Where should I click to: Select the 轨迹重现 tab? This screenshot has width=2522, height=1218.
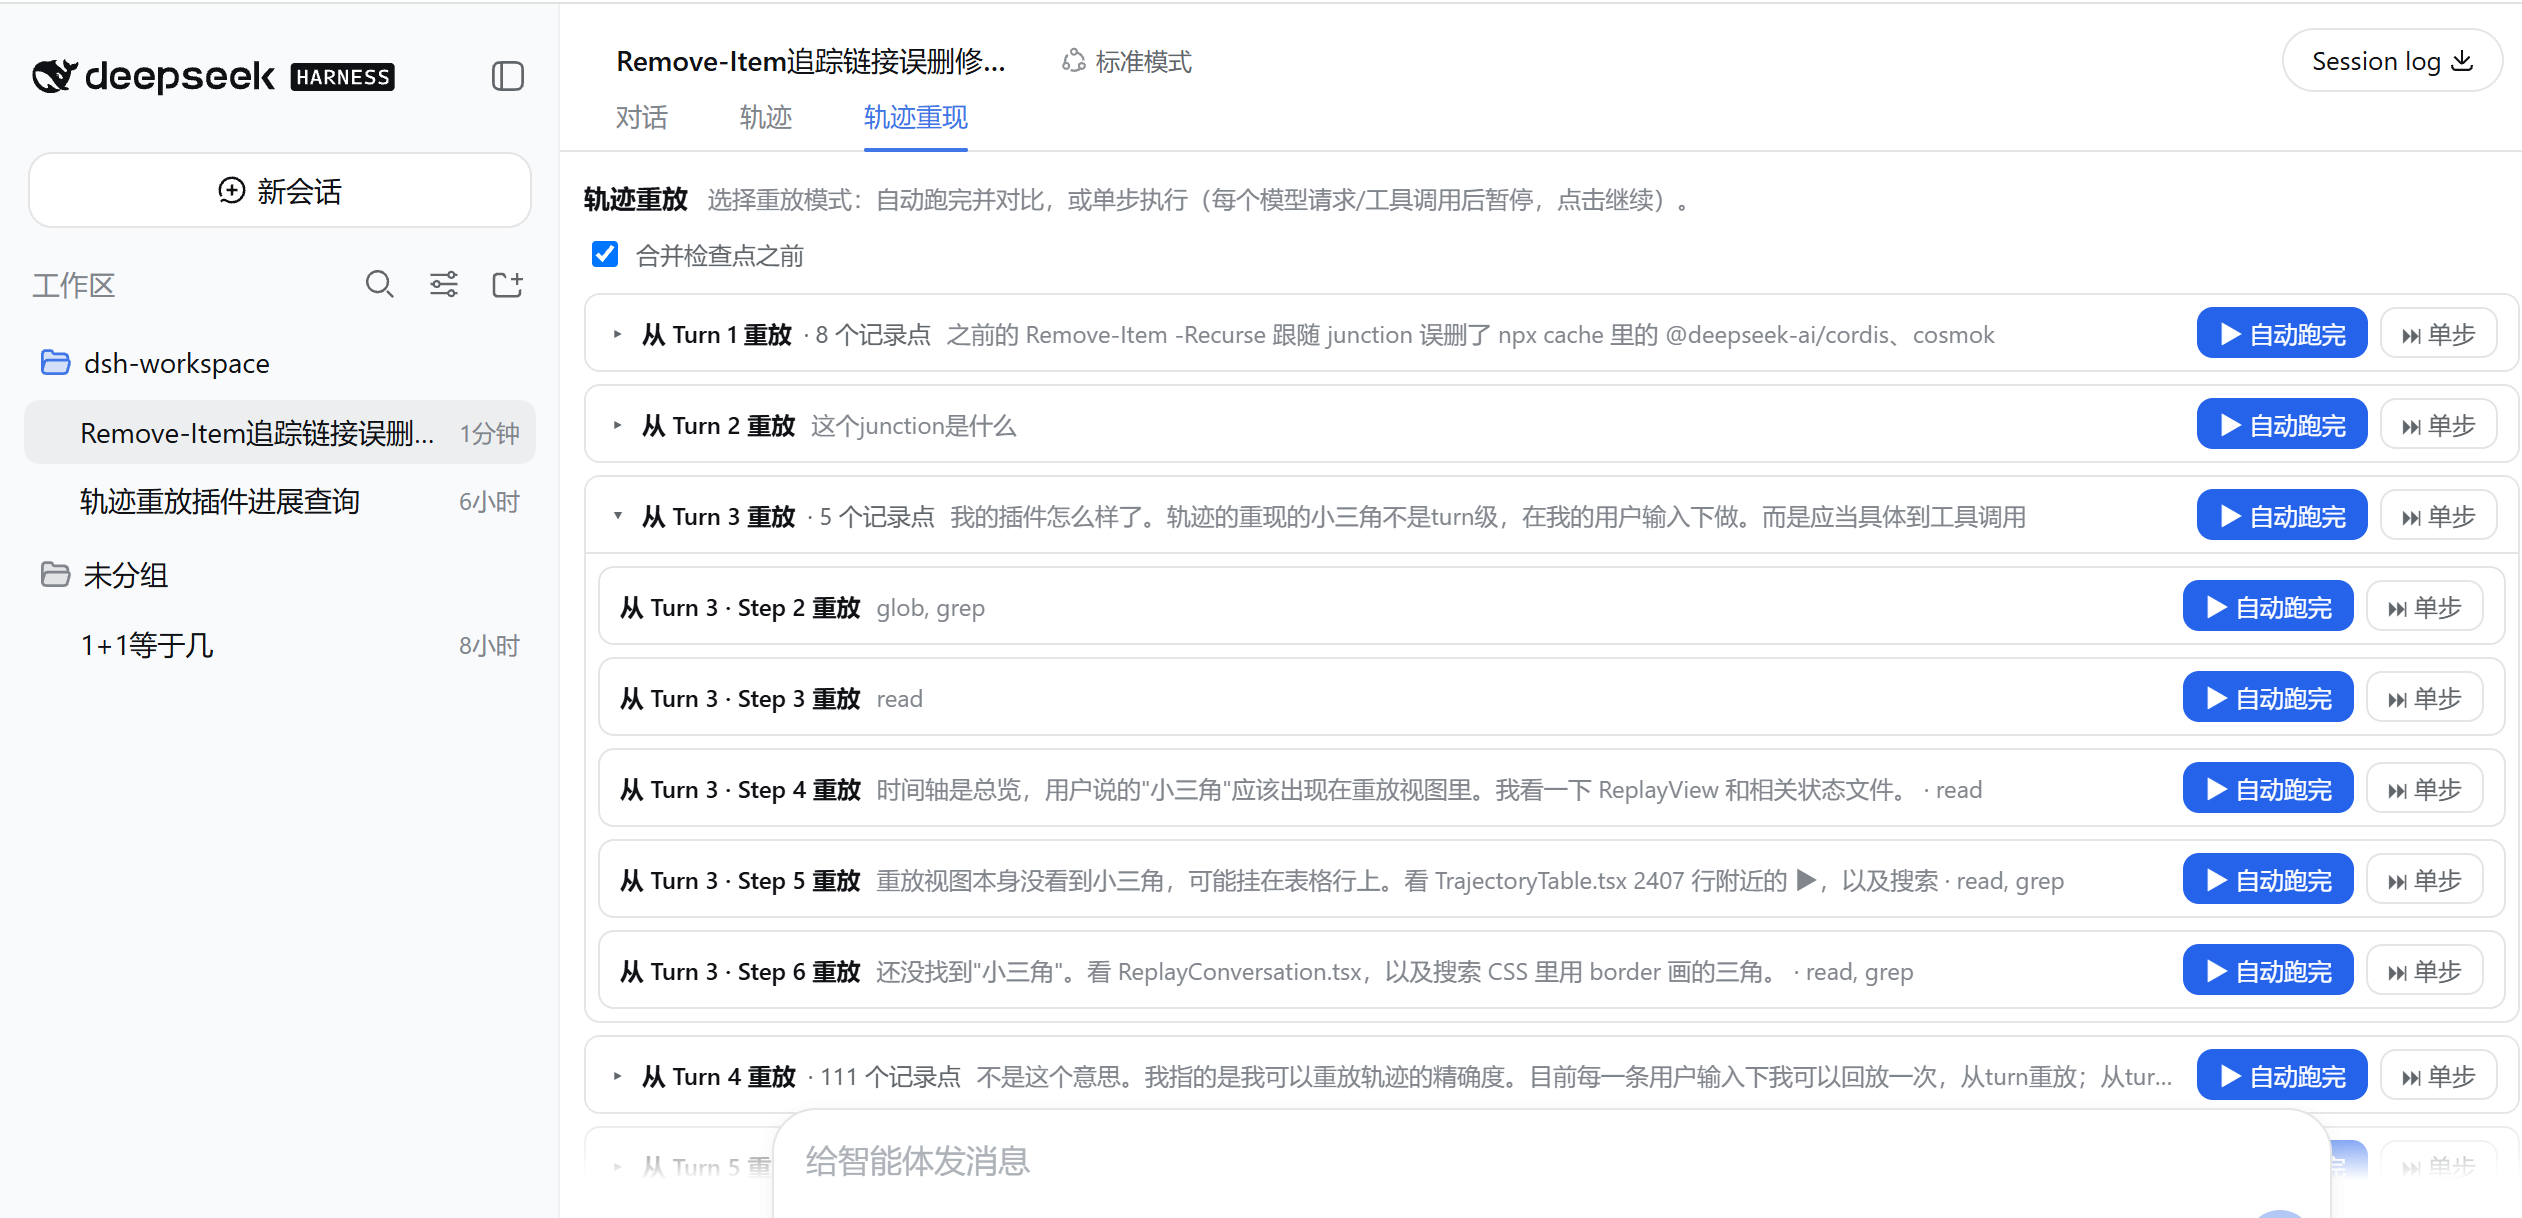click(916, 118)
